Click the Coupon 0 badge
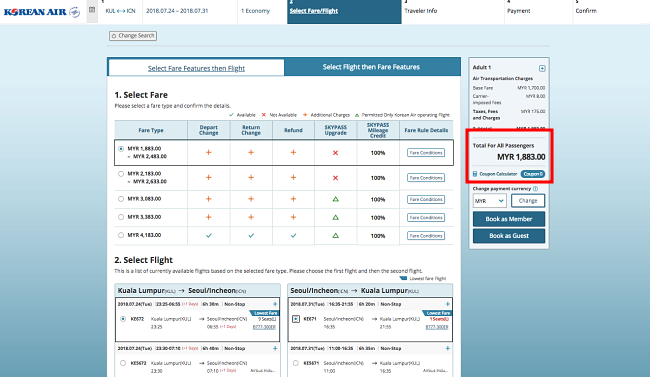The height and width of the screenshot is (377, 650). [x=533, y=174]
